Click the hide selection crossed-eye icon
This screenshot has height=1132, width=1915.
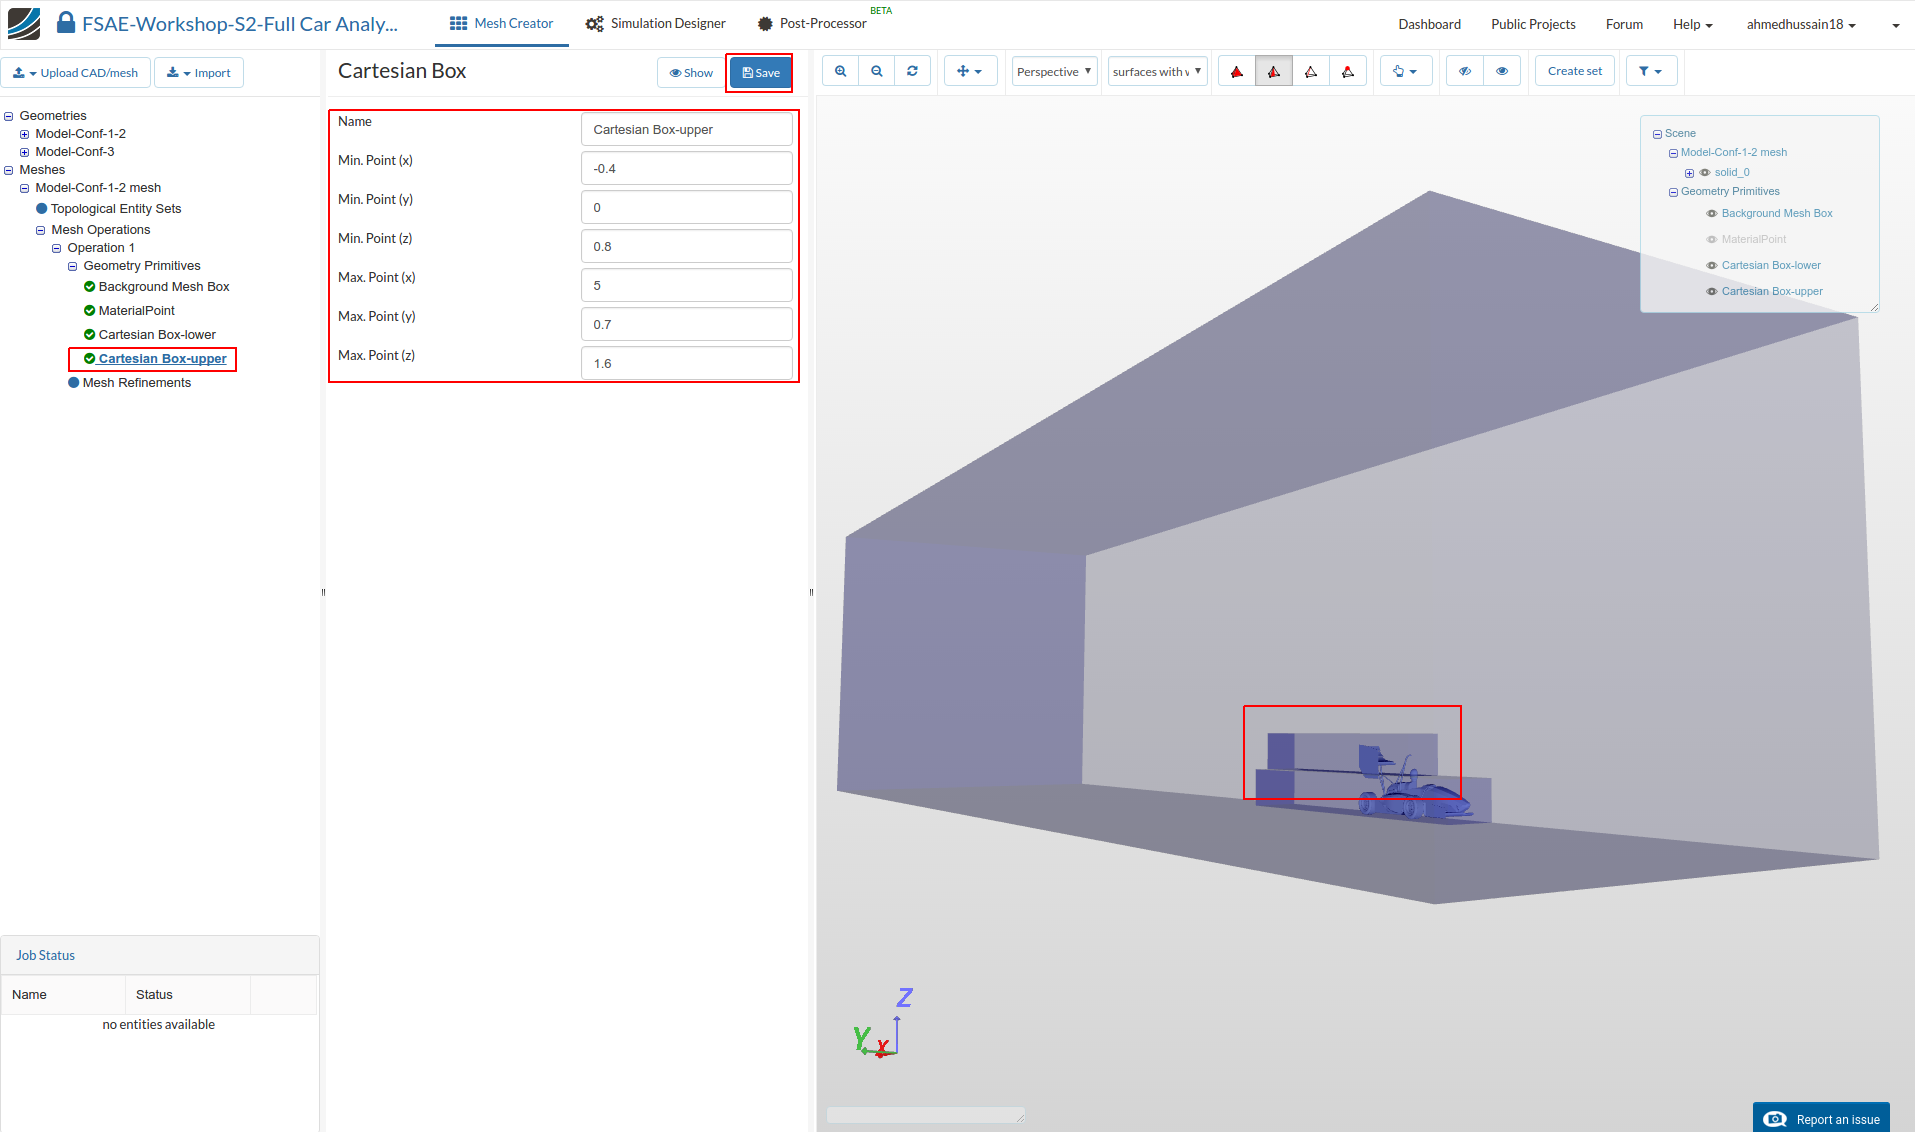[1464, 71]
